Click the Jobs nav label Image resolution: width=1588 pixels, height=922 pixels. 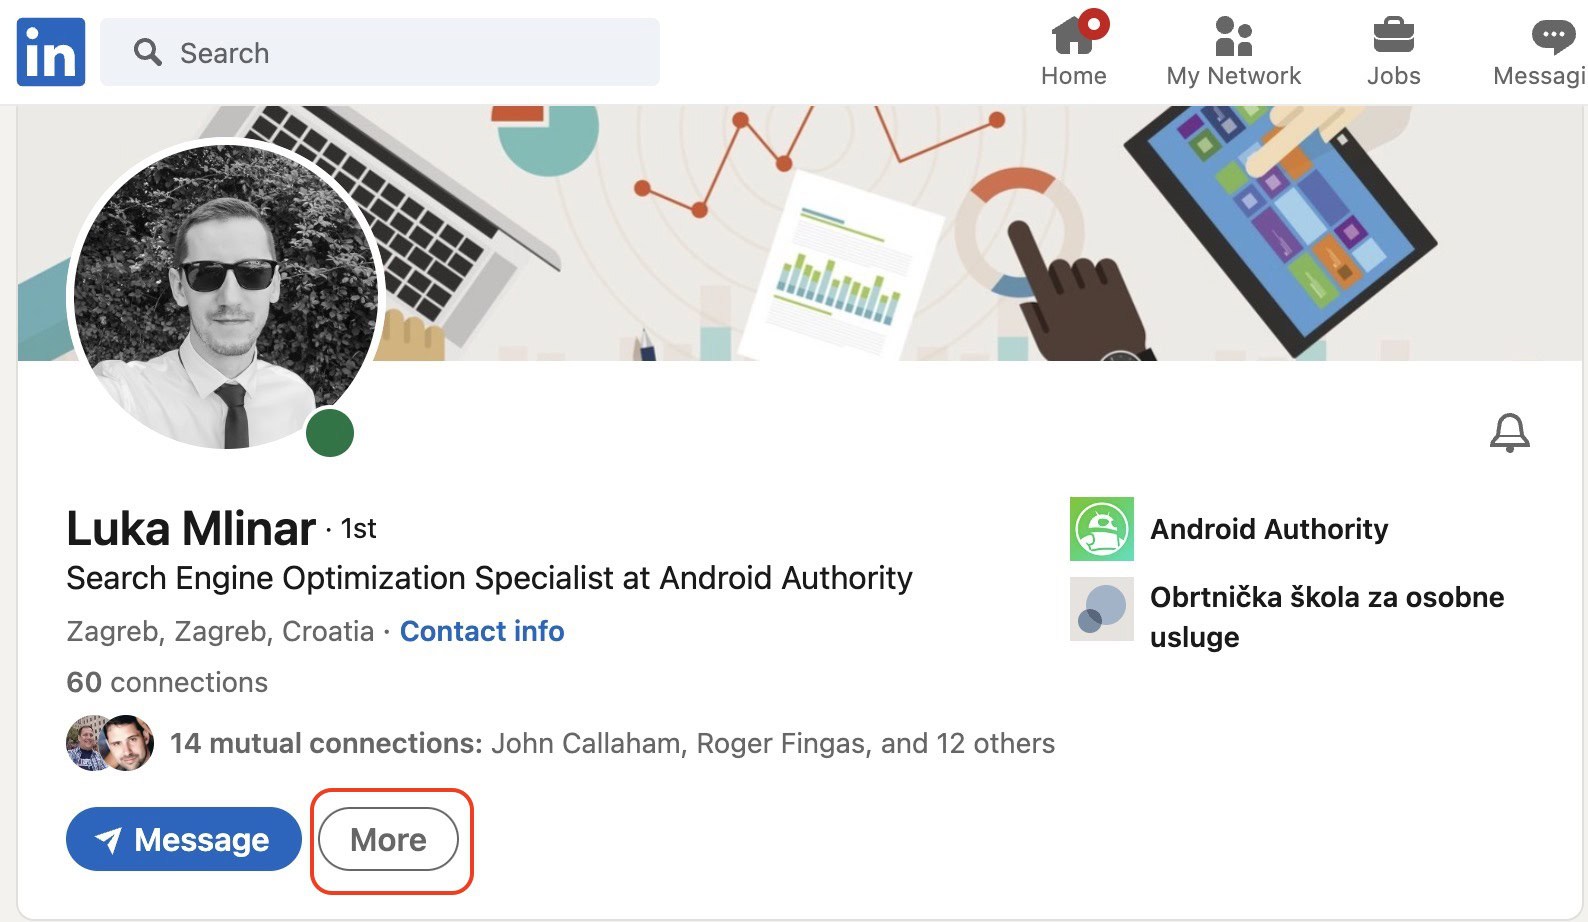click(1393, 76)
